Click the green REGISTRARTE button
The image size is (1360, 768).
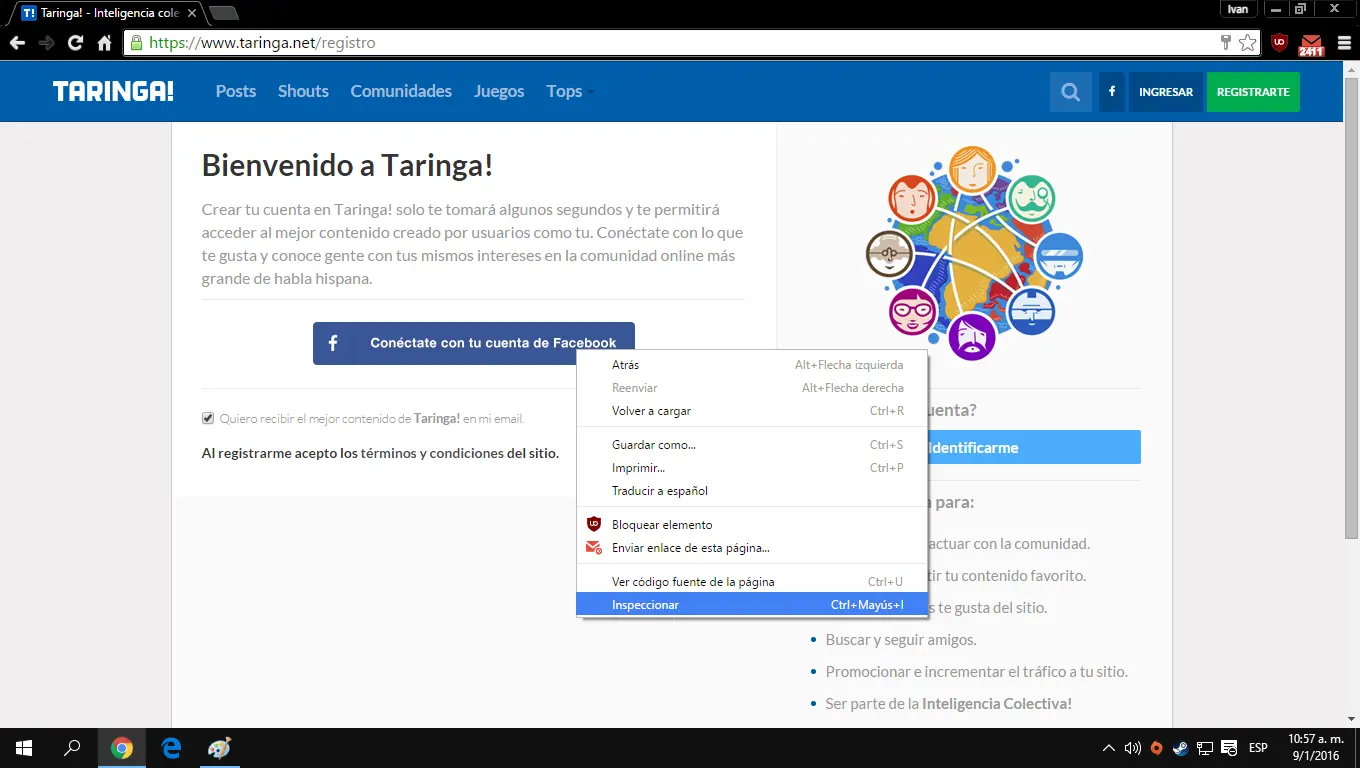(x=1253, y=92)
